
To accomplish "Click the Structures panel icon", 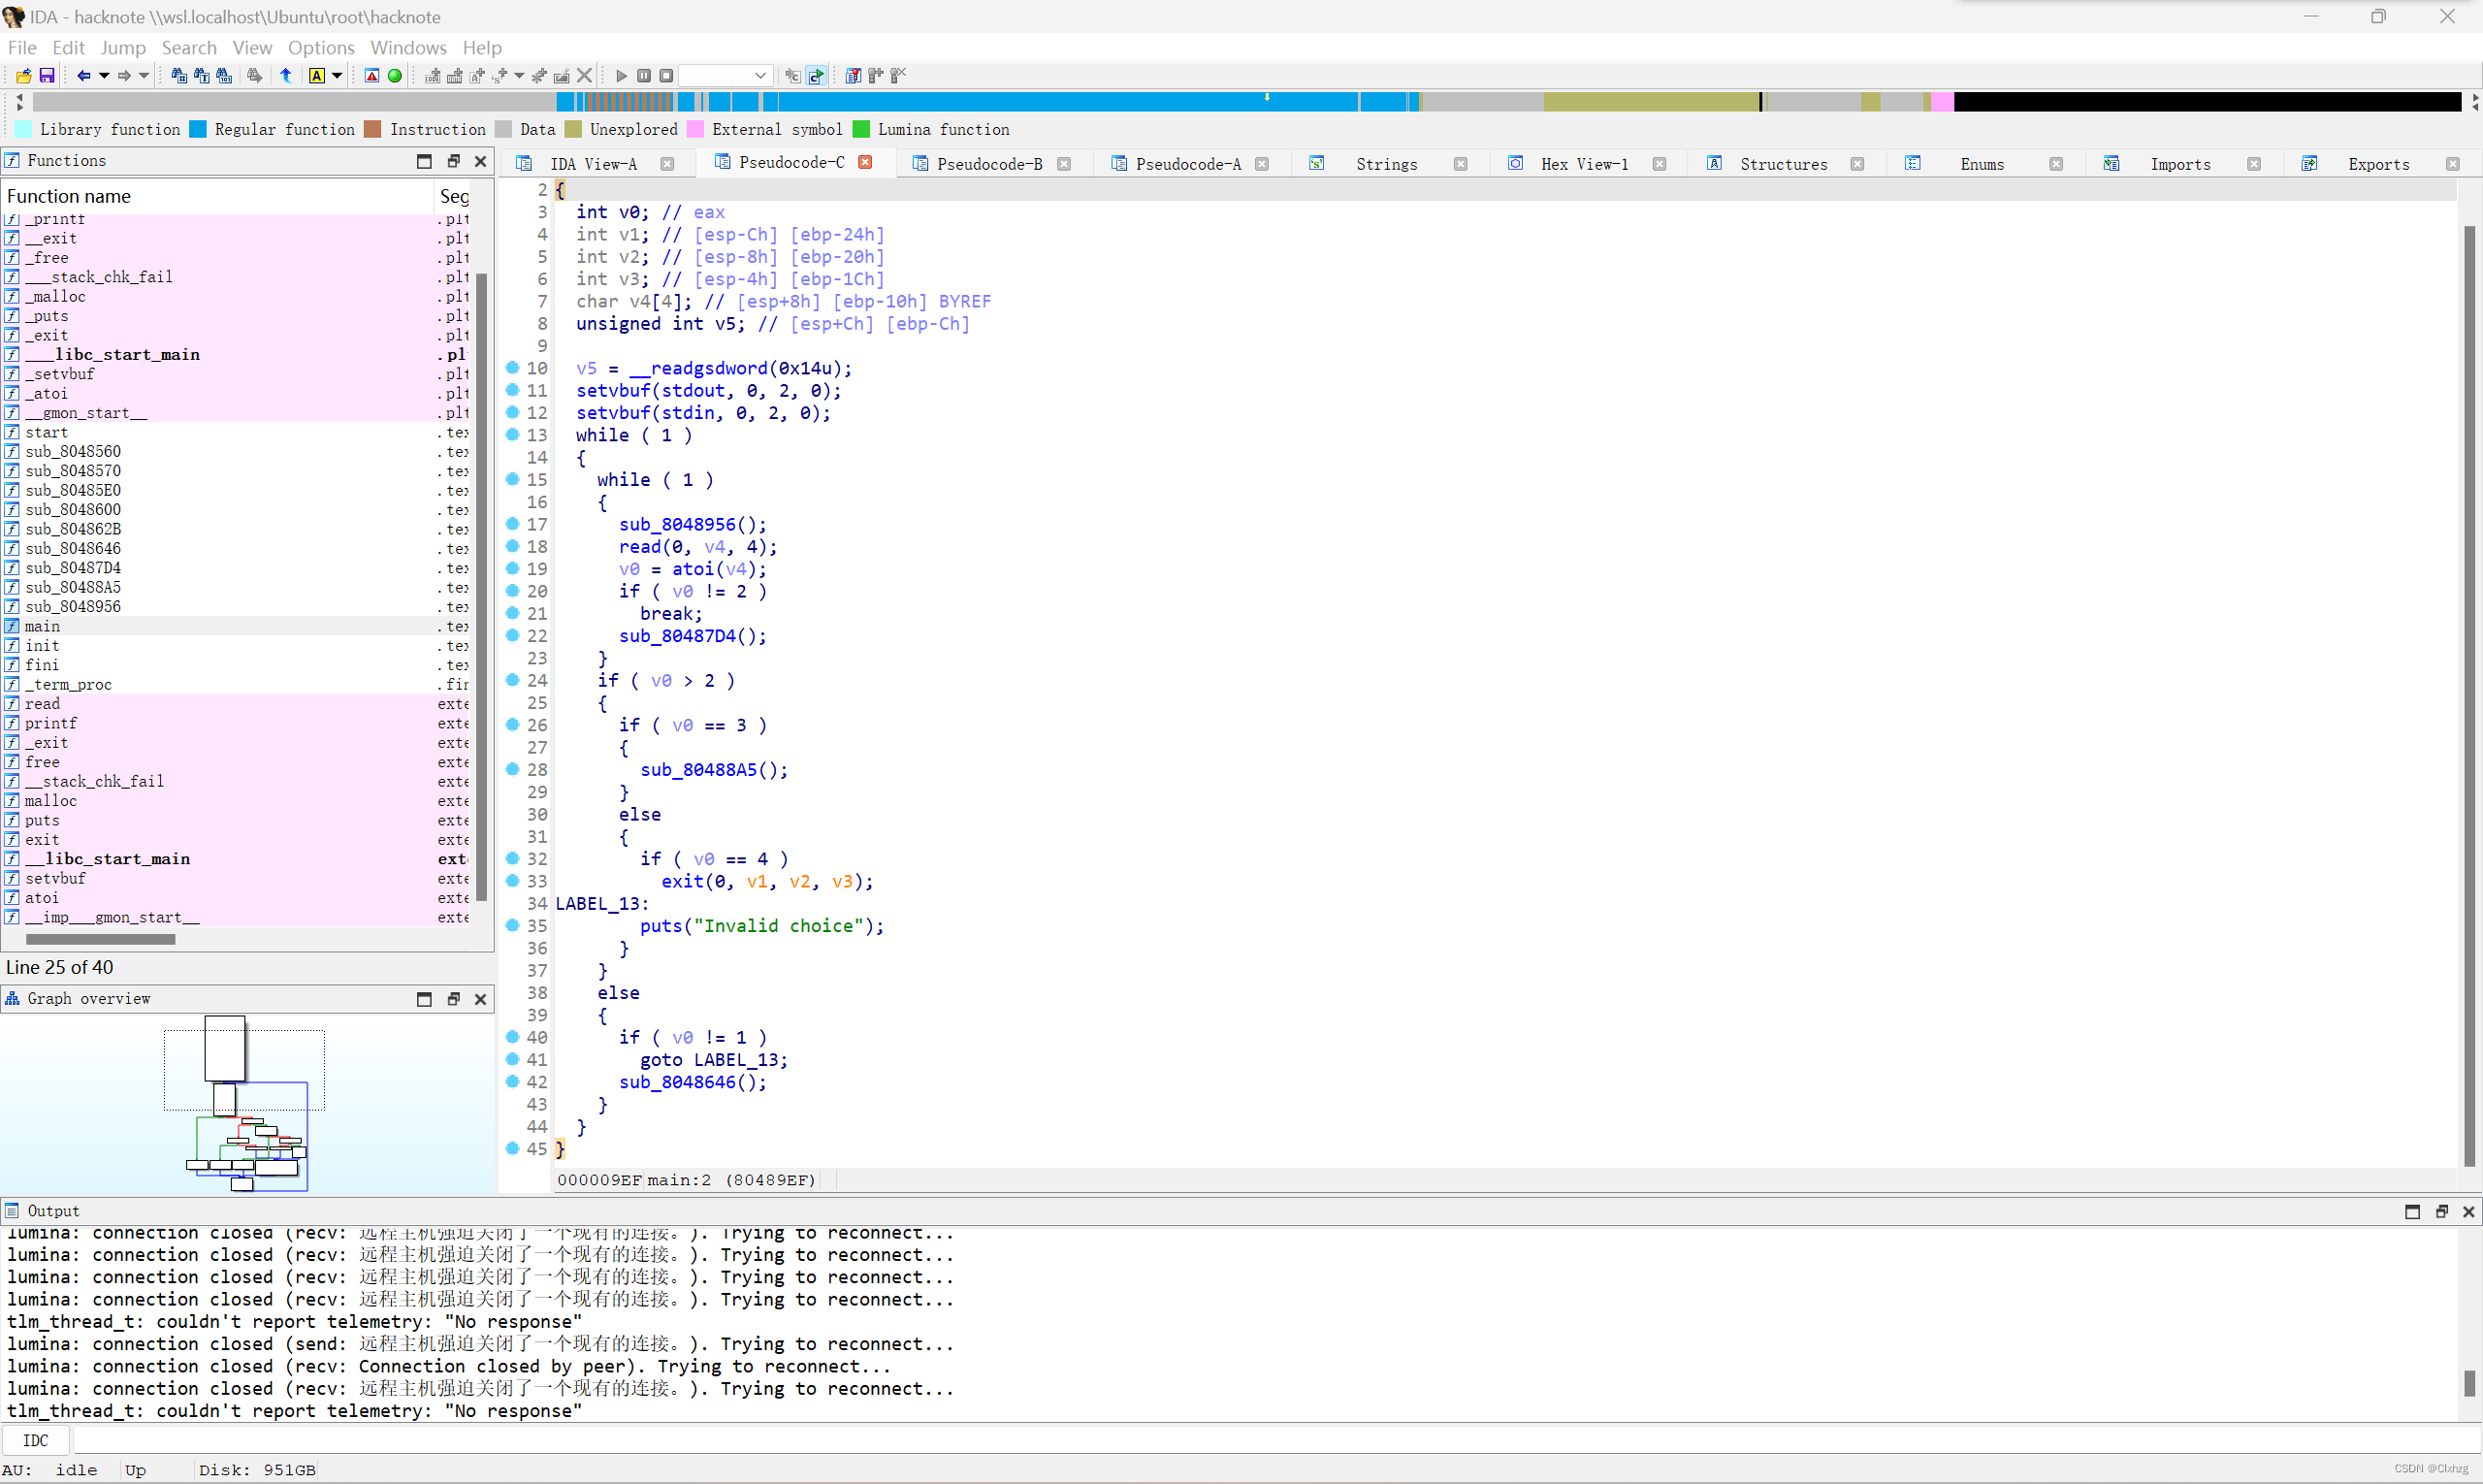I will 1708,163.
